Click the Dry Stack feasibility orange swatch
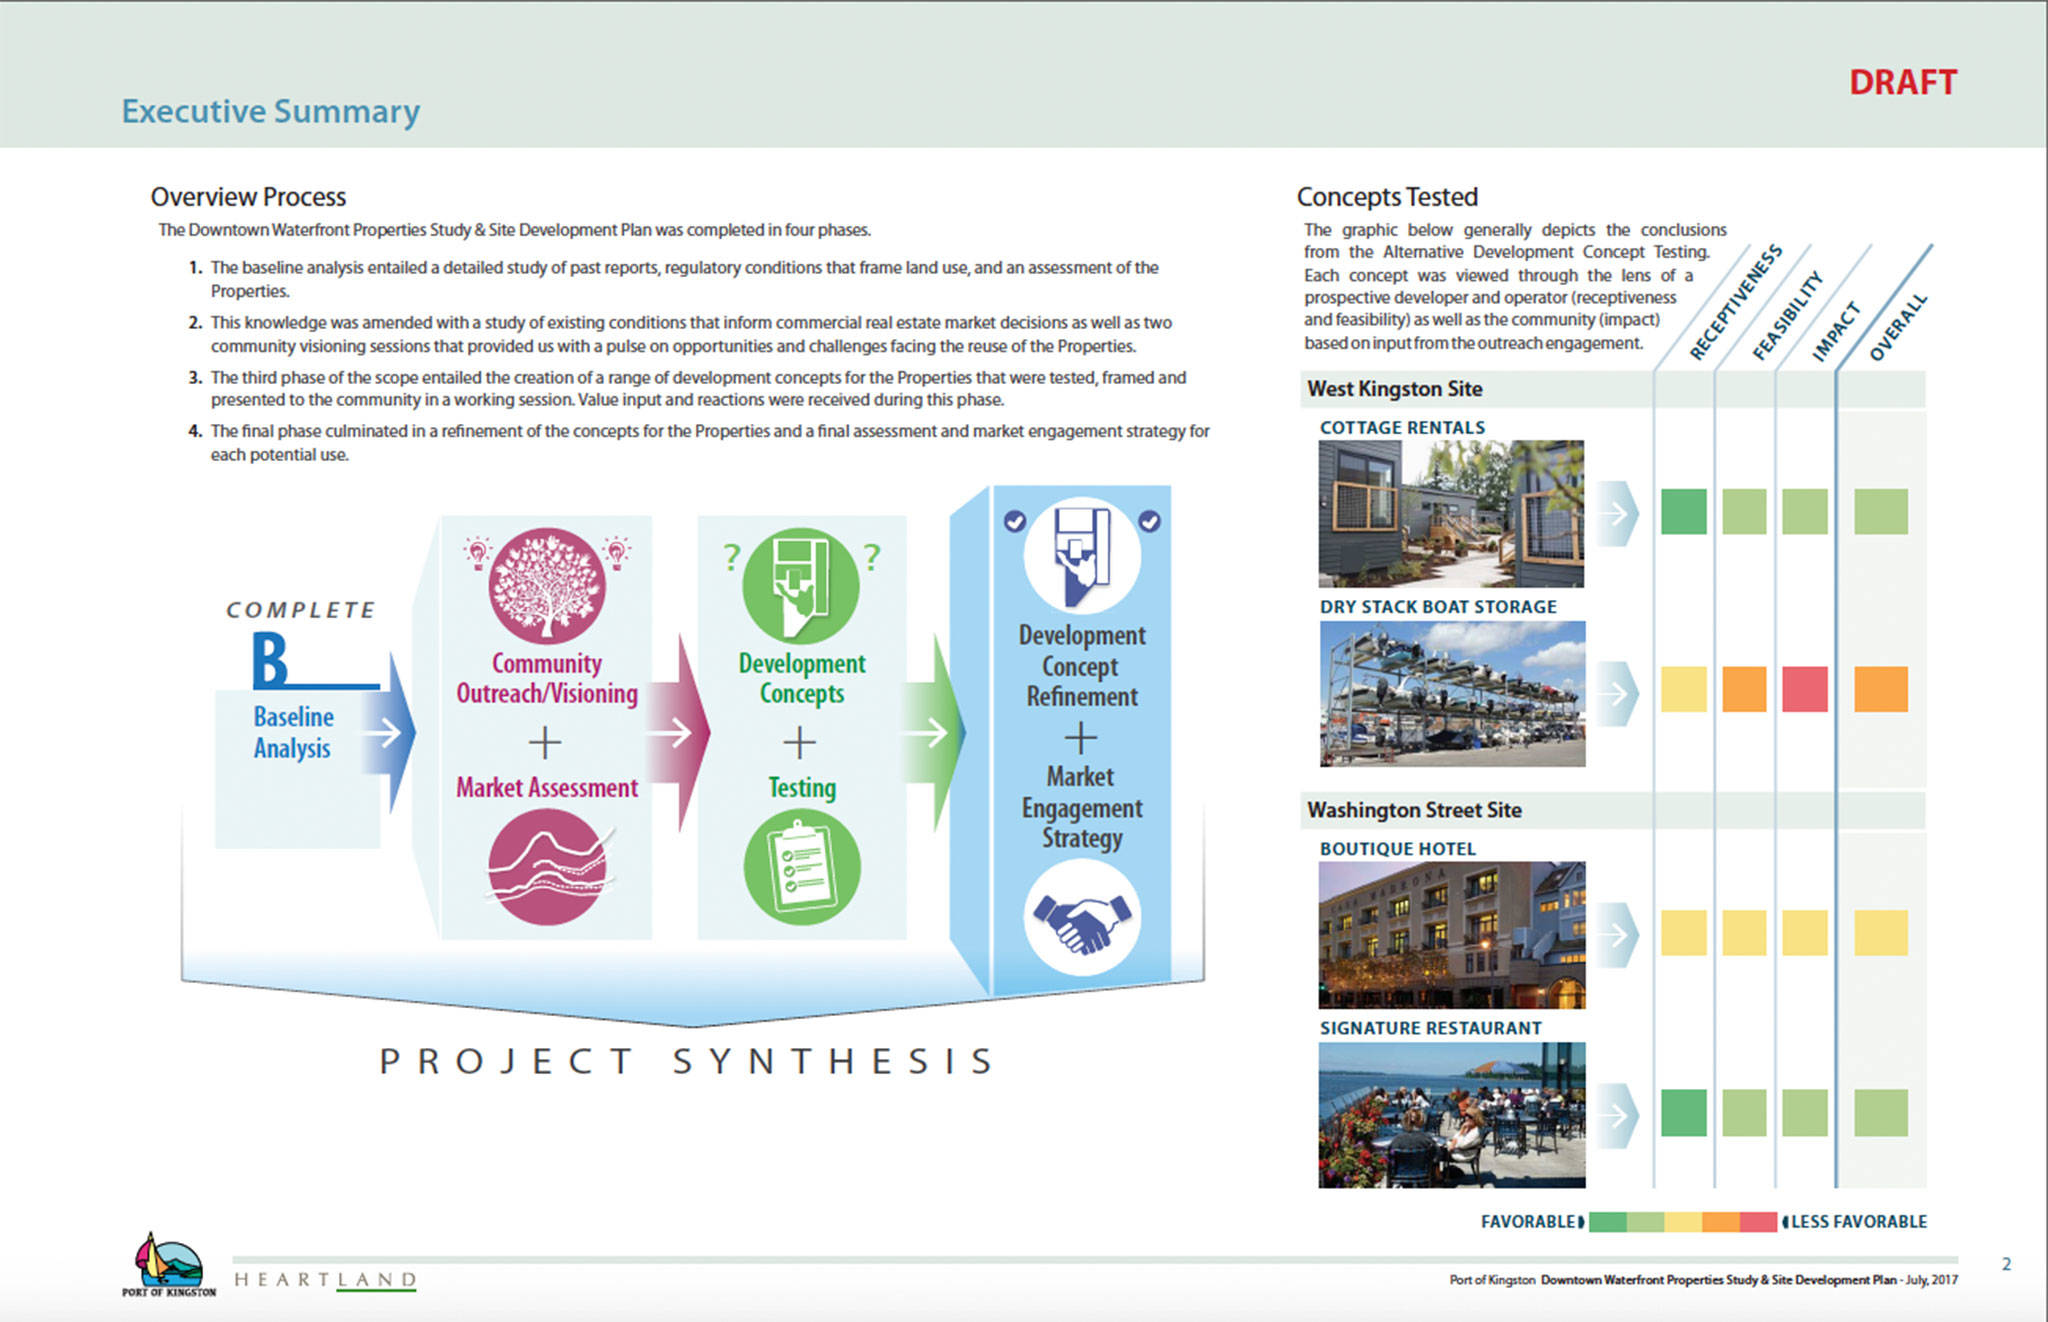 coord(1744,689)
